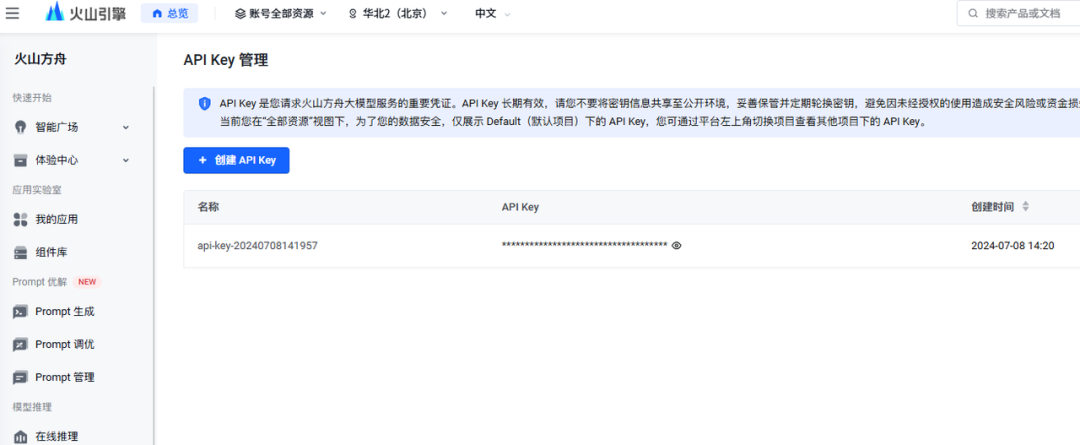1080x445 pixels.
Task: Click the 组件库 icon
Action: coord(21,253)
